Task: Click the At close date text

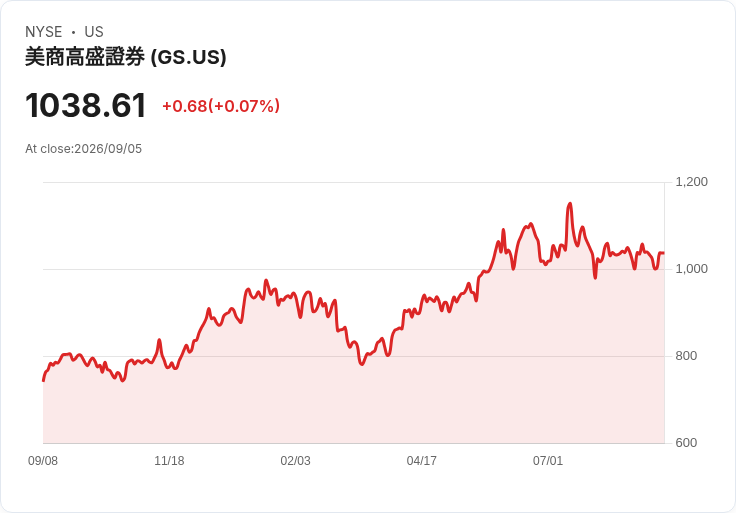Action: click(x=84, y=149)
